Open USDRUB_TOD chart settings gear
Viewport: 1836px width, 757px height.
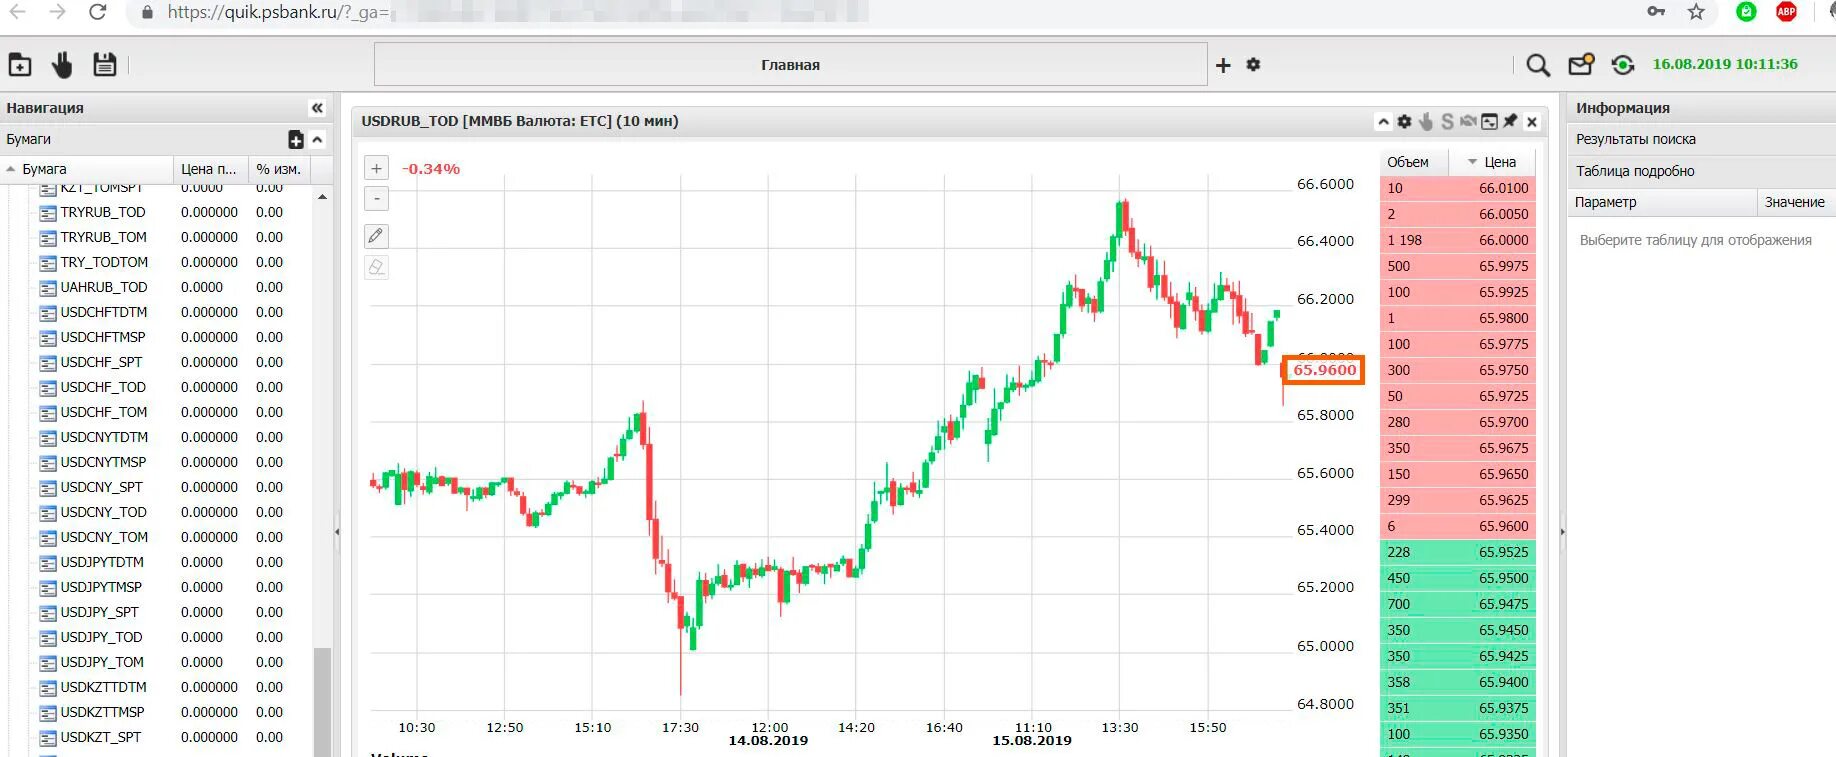[1404, 121]
